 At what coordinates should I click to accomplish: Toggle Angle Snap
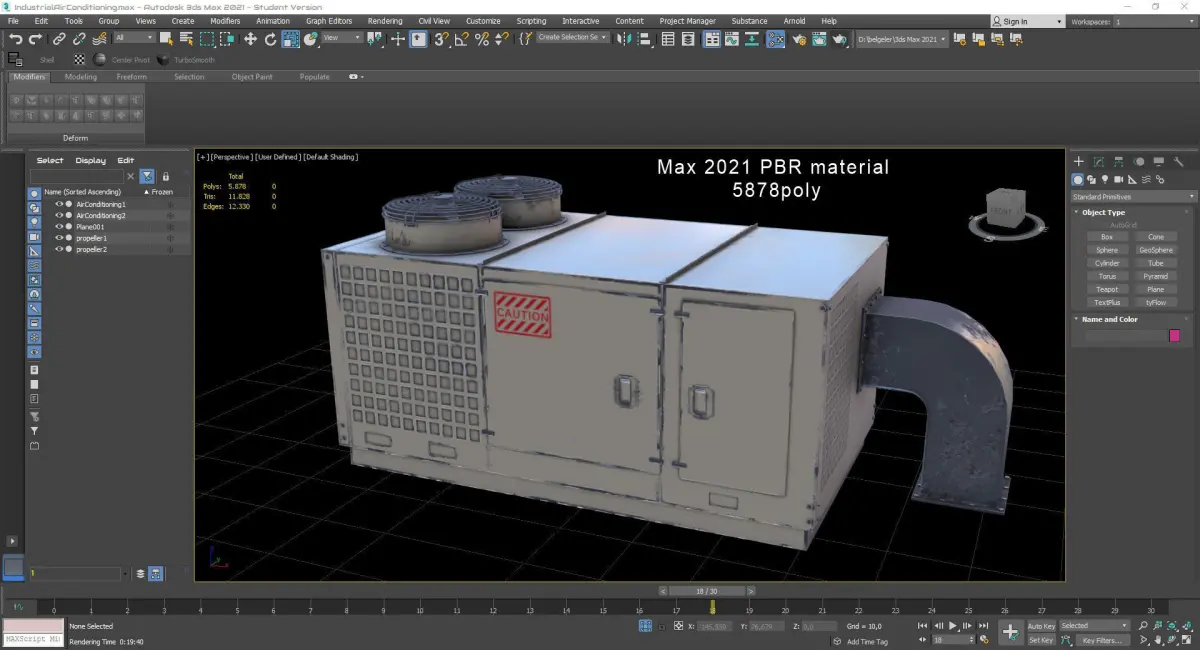click(x=461, y=39)
